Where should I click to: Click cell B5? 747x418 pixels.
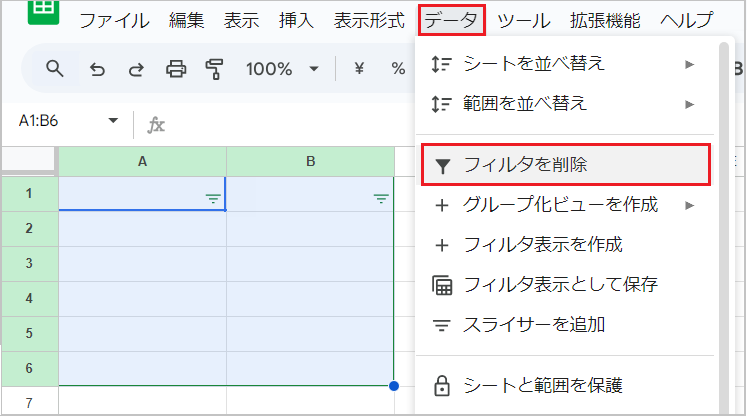[311, 334]
